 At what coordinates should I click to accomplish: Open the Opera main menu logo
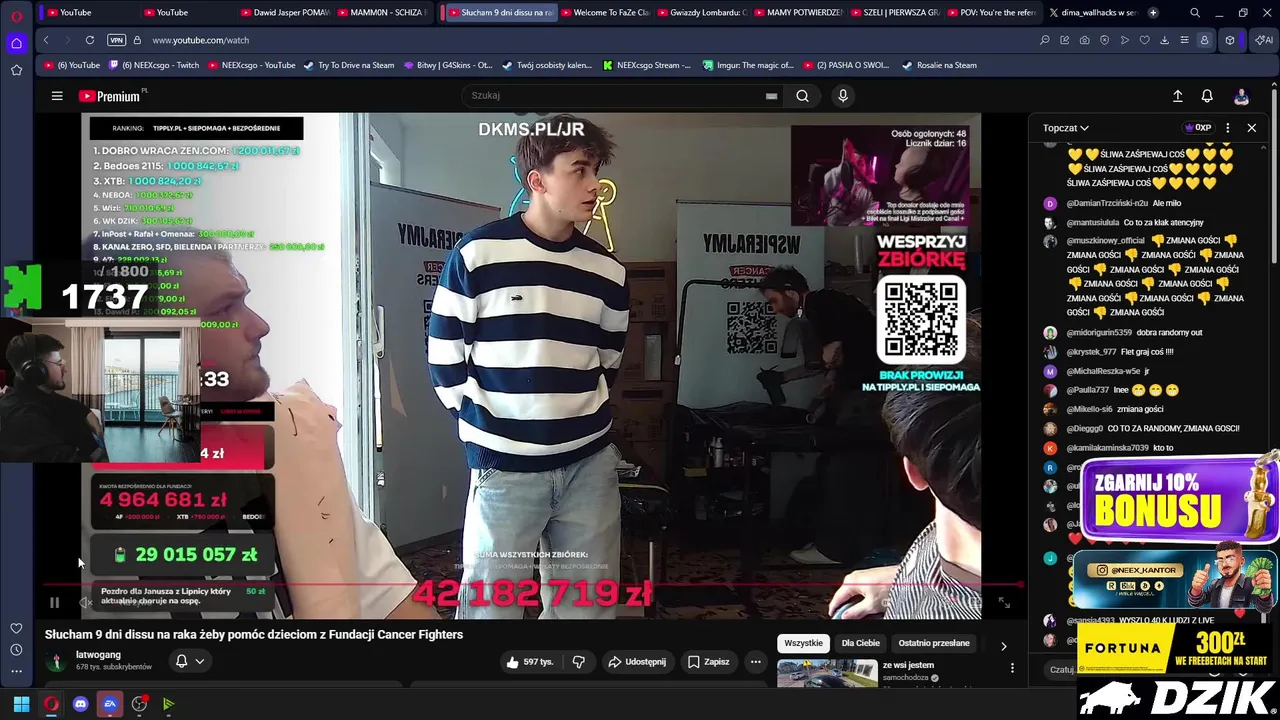pyautogui.click(x=16, y=16)
